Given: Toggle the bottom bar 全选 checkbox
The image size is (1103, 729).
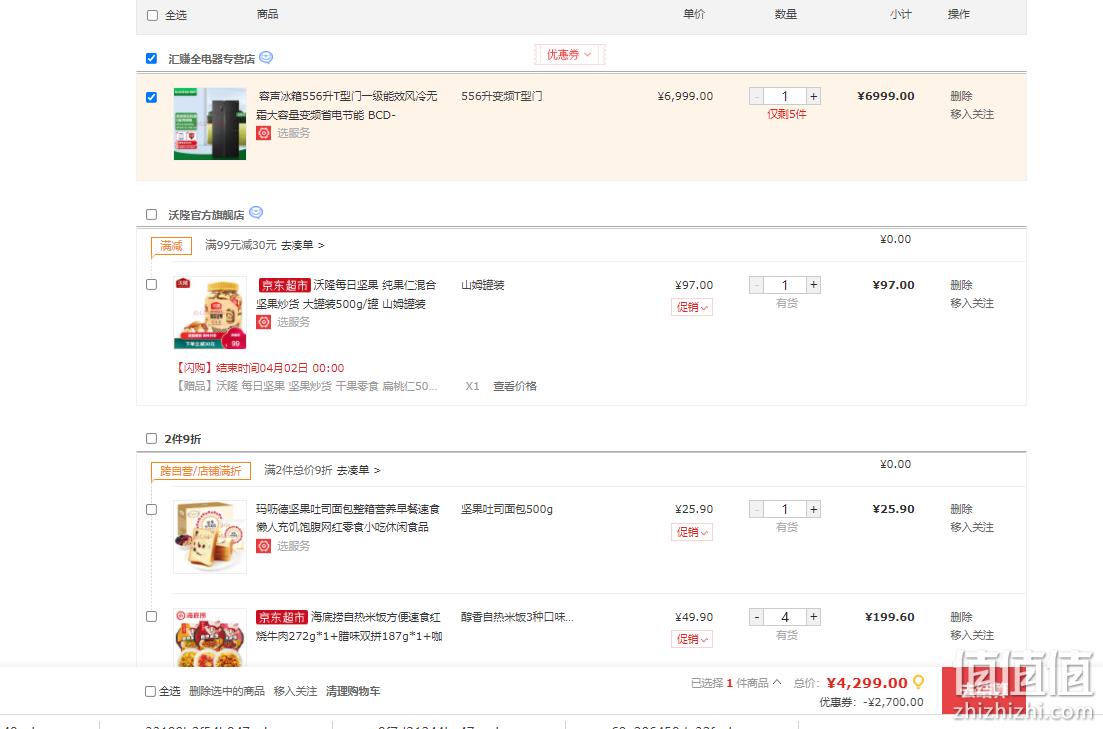Looking at the screenshot, I should tap(150, 692).
